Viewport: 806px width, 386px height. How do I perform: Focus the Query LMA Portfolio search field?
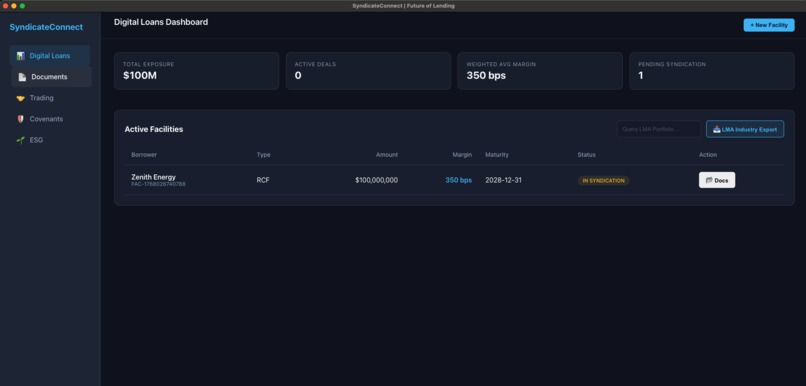click(x=659, y=129)
